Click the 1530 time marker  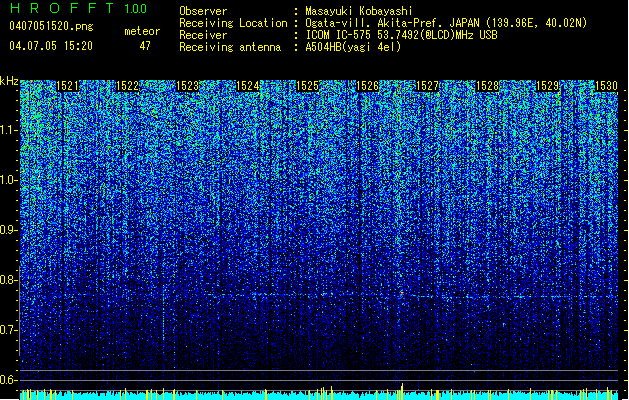(606, 86)
